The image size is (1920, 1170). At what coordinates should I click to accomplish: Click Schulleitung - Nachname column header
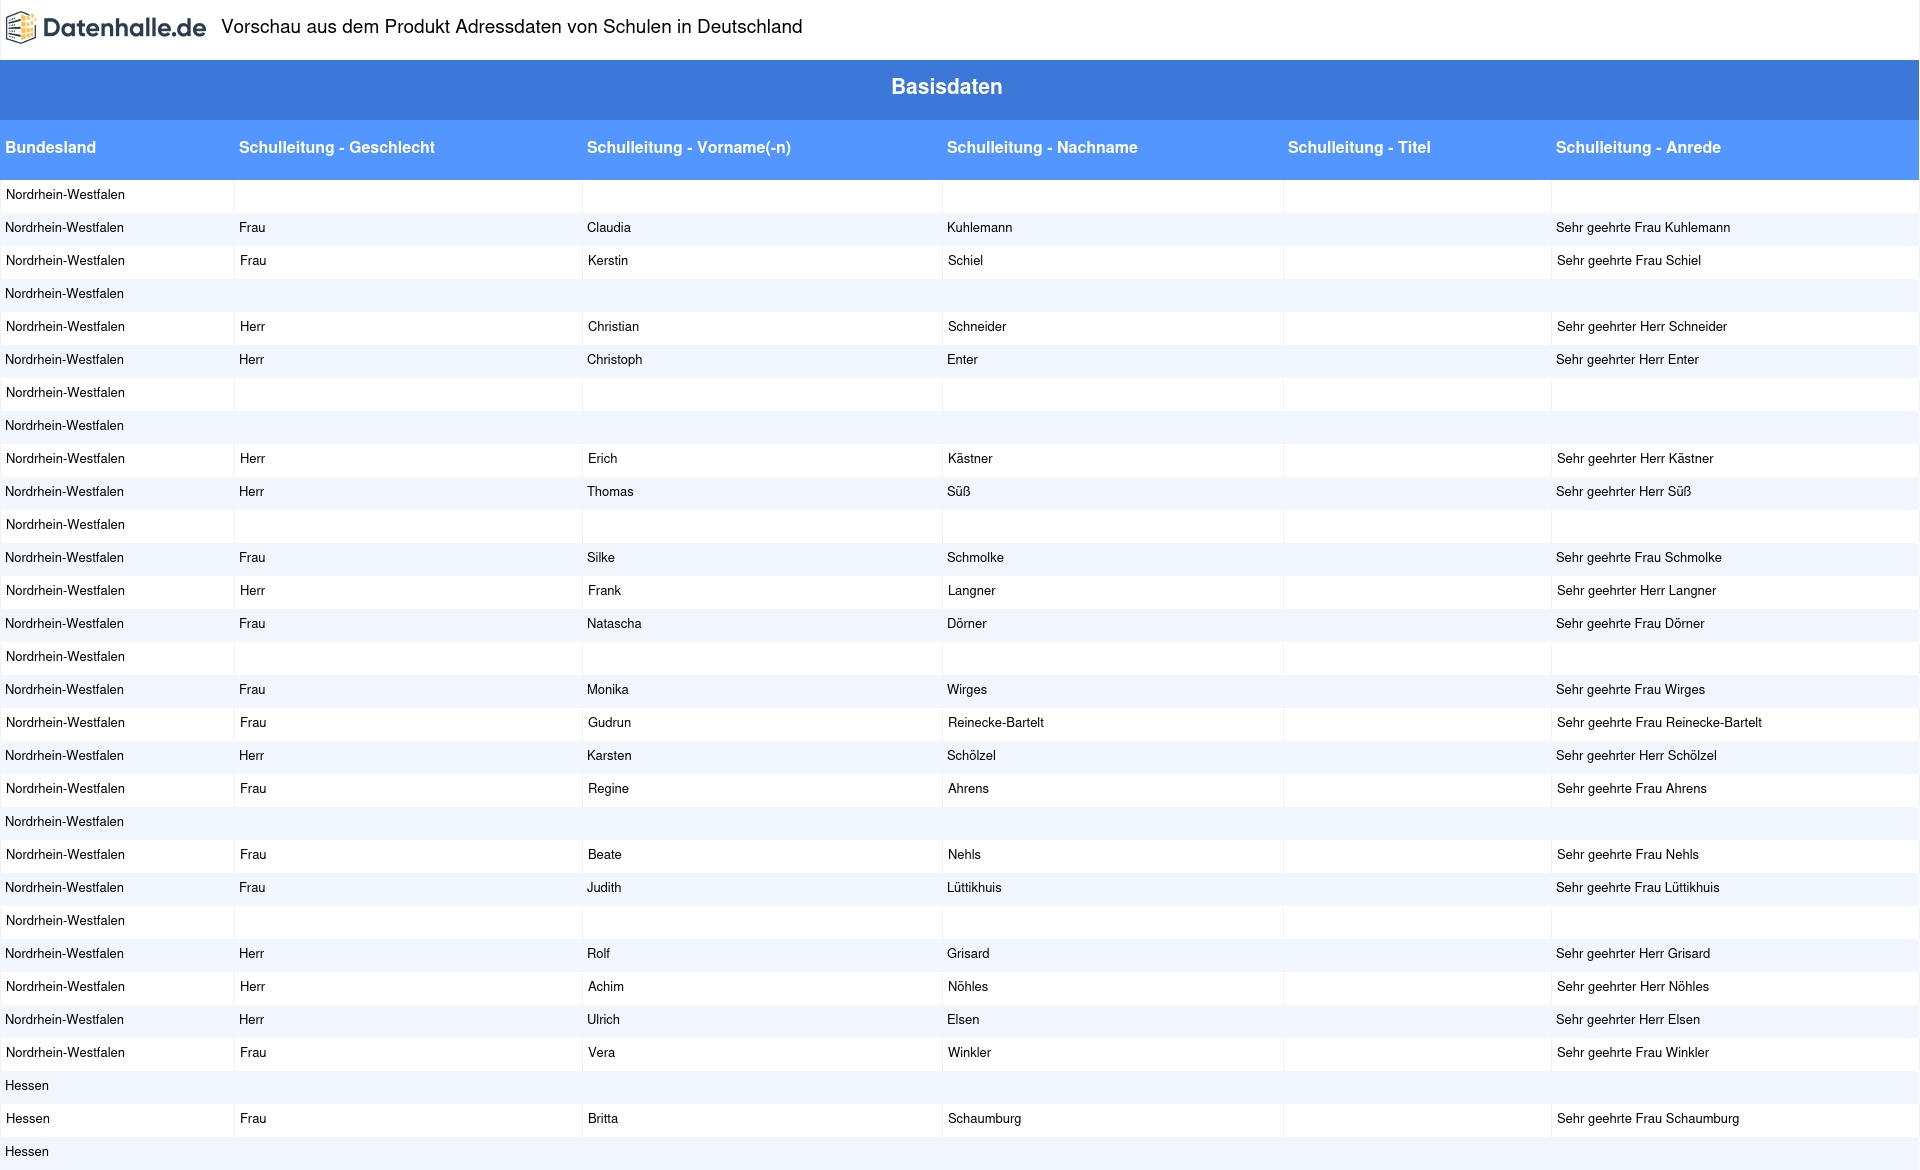(1041, 148)
